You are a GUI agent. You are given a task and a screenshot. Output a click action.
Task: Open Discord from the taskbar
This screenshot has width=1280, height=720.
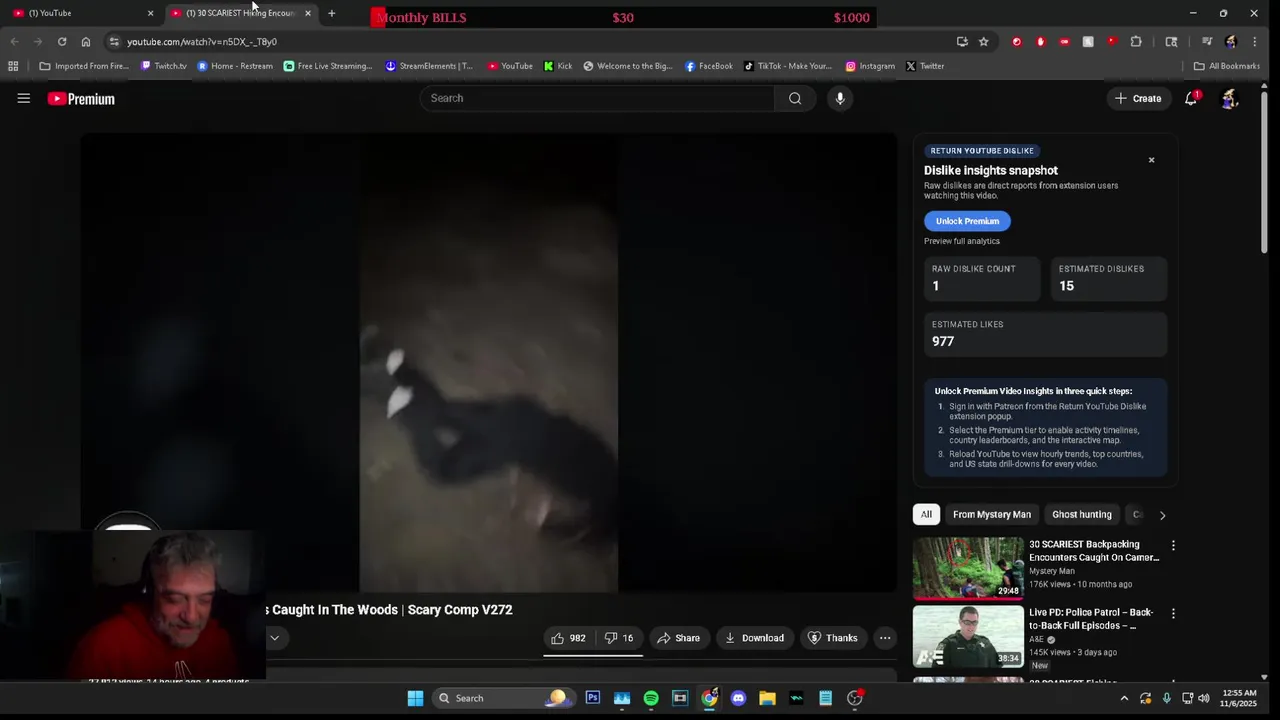pyautogui.click(x=738, y=698)
